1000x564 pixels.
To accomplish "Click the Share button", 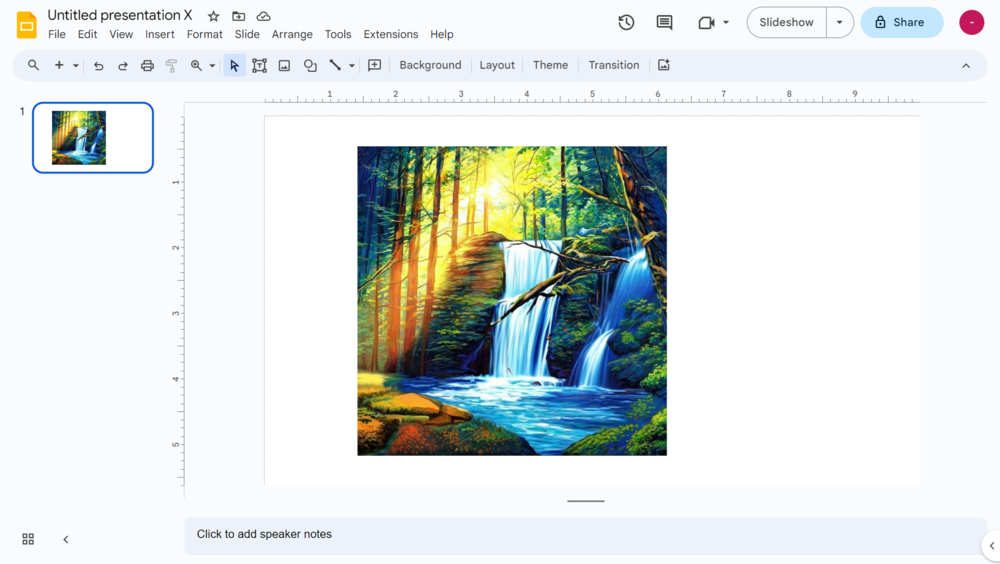I will (x=901, y=22).
